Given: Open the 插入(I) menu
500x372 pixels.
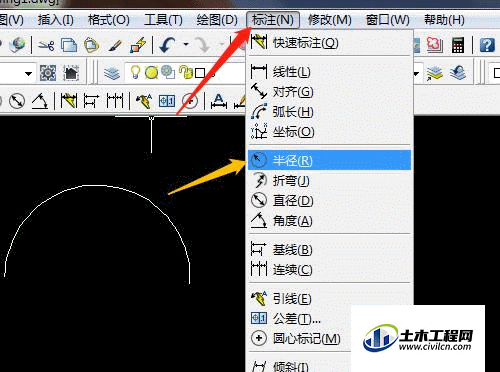Looking at the screenshot, I should [56, 20].
